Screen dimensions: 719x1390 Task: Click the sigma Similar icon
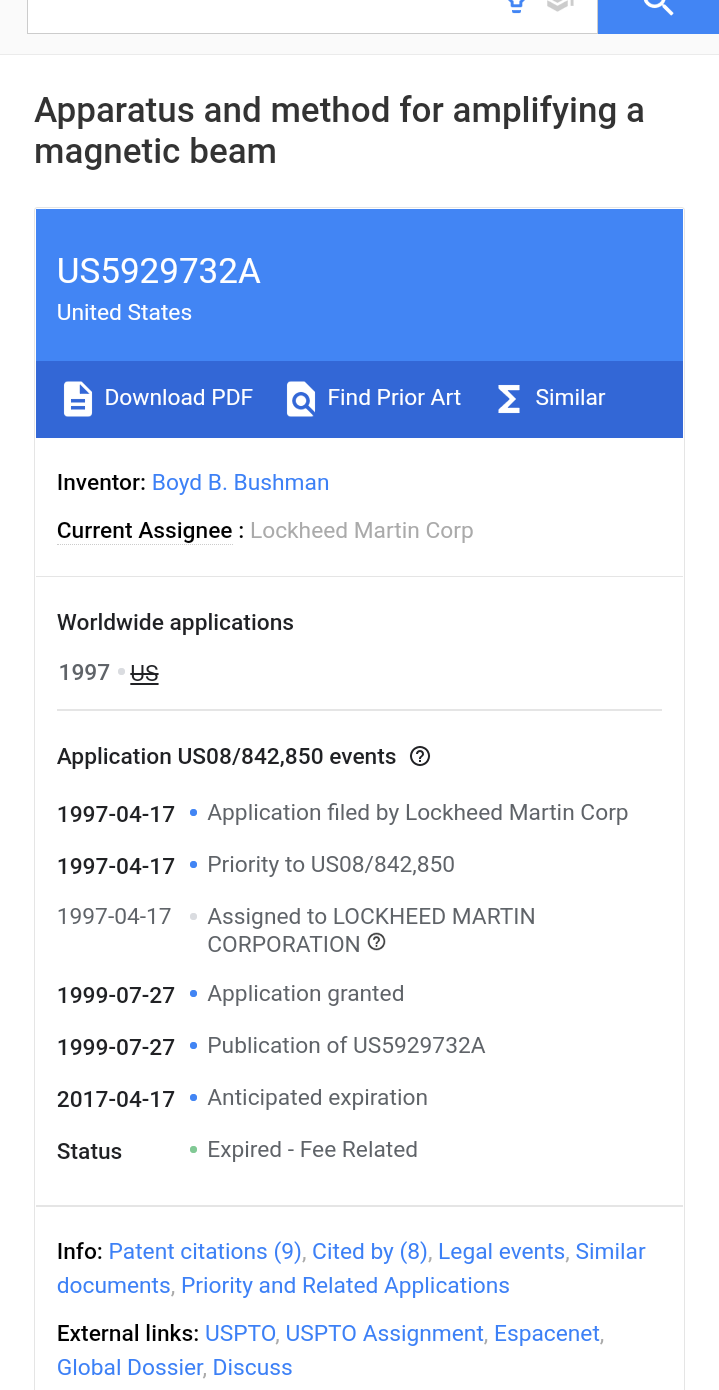coord(509,399)
